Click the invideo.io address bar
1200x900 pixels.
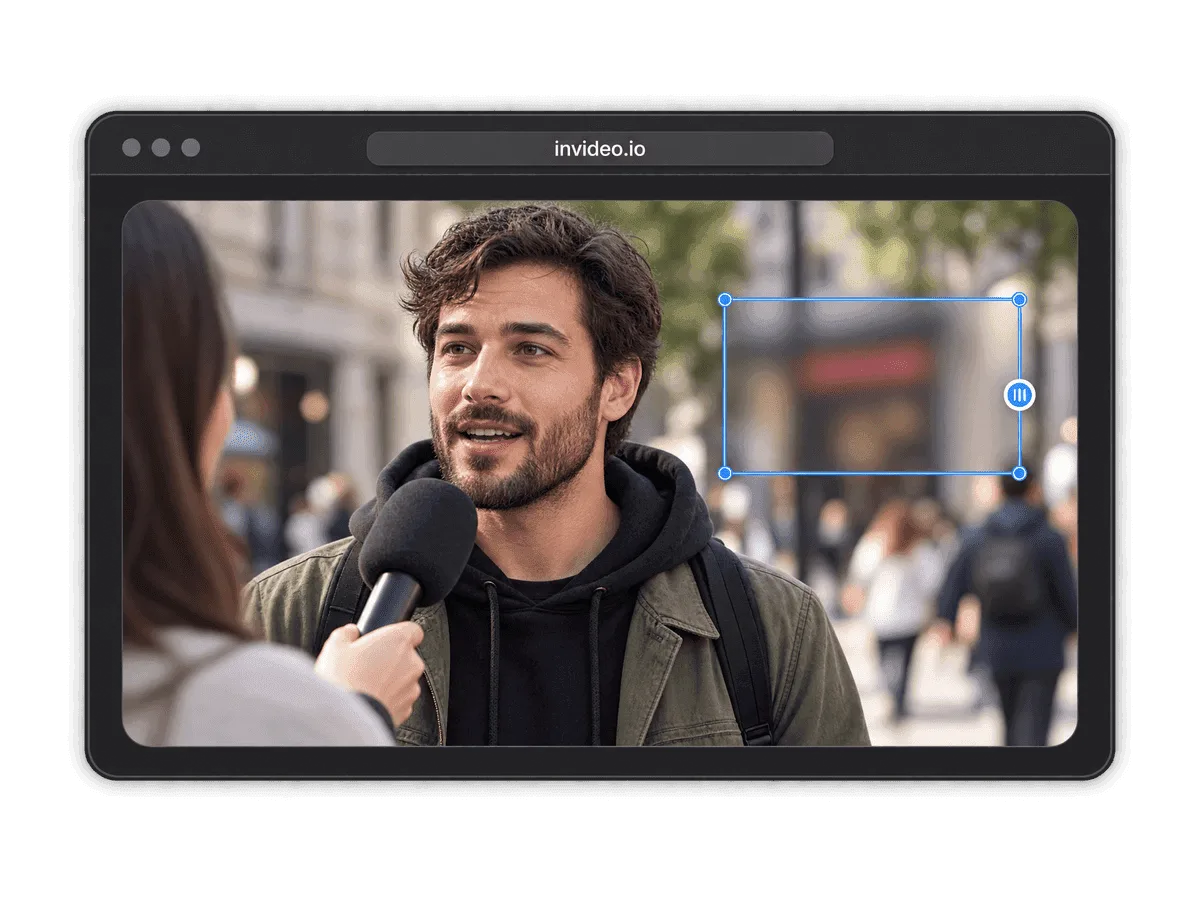pyautogui.click(x=600, y=149)
